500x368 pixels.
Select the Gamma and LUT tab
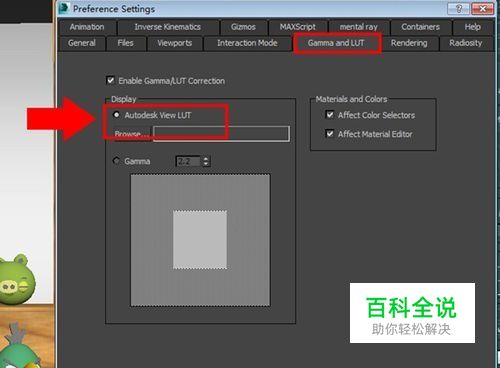point(336,43)
